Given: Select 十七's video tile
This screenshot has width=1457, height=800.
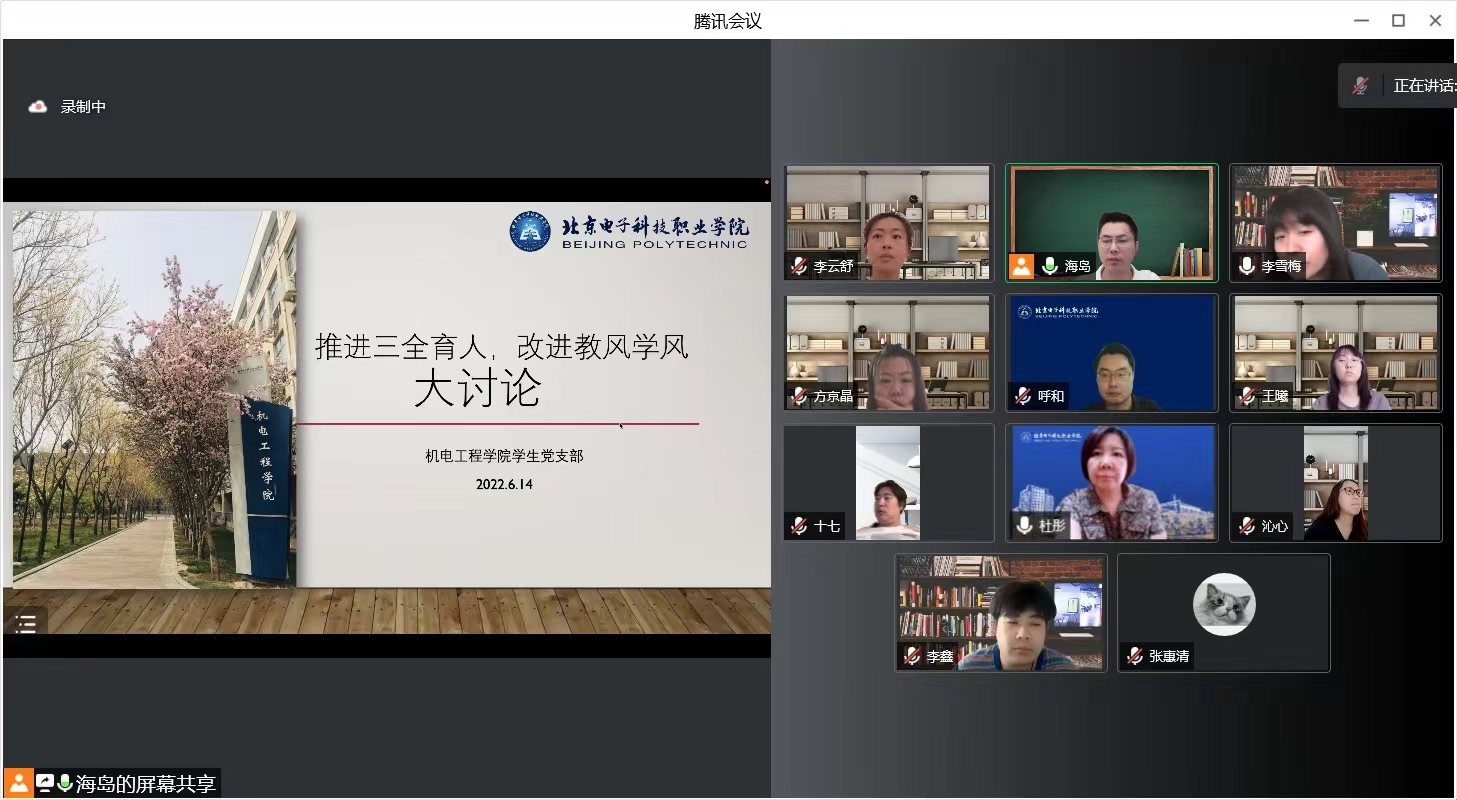Looking at the screenshot, I should (x=888, y=482).
